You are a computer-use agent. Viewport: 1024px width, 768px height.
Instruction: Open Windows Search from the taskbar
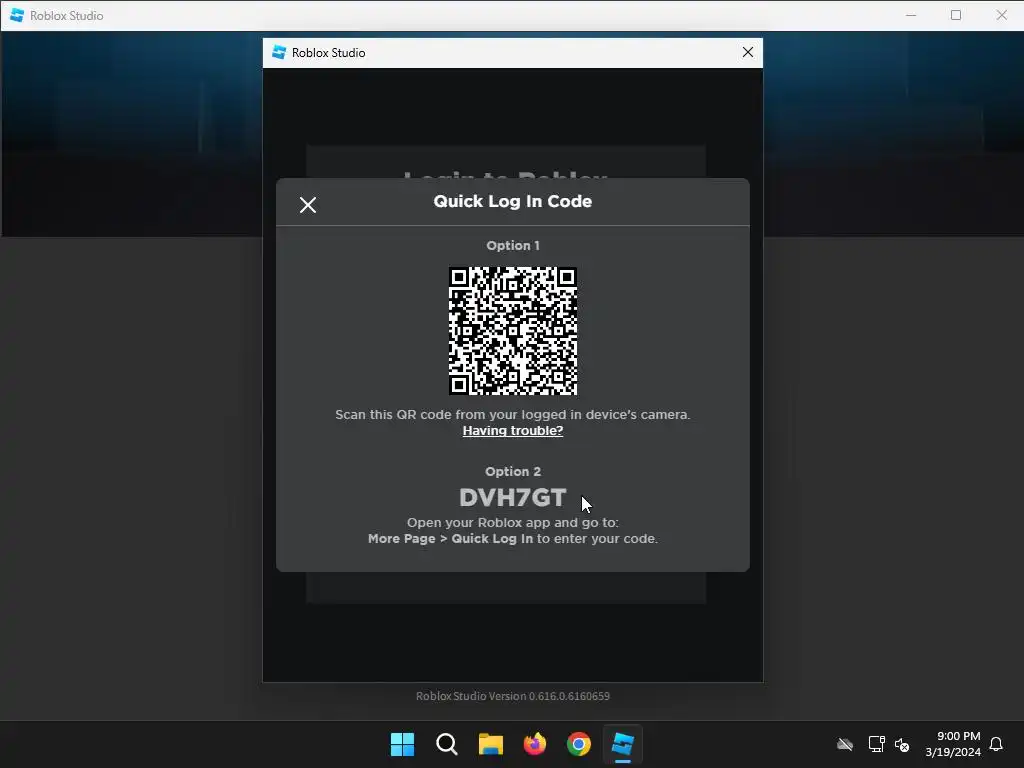point(447,744)
